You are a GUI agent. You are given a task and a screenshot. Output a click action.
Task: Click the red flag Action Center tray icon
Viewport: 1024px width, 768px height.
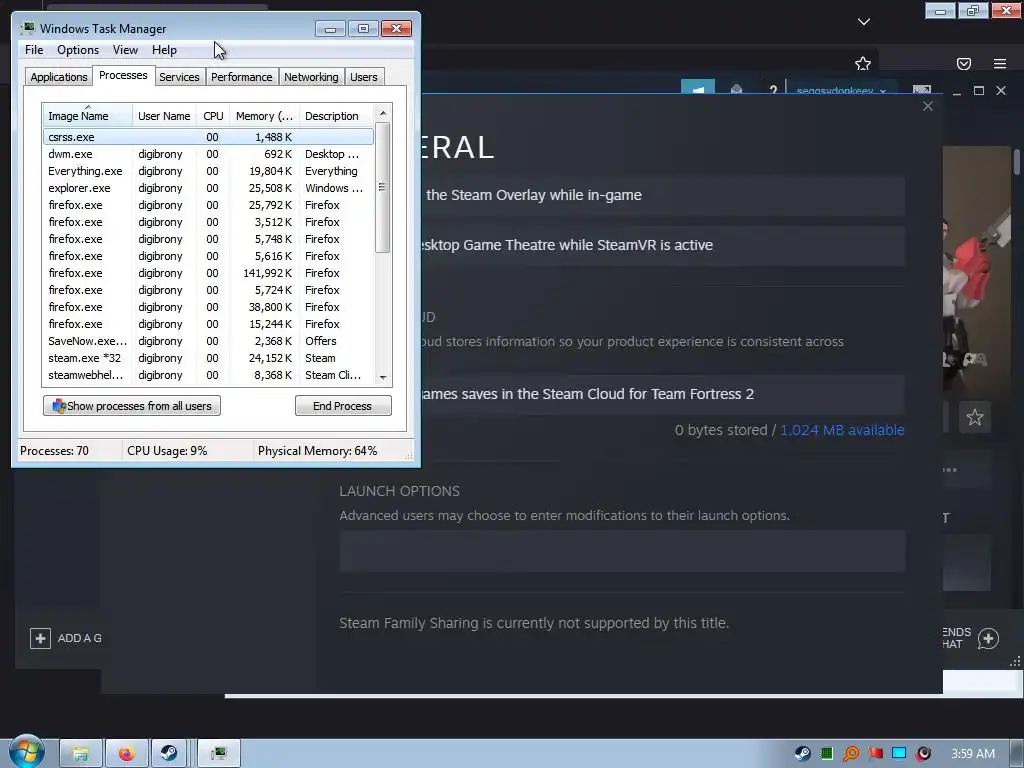(x=875, y=754)
